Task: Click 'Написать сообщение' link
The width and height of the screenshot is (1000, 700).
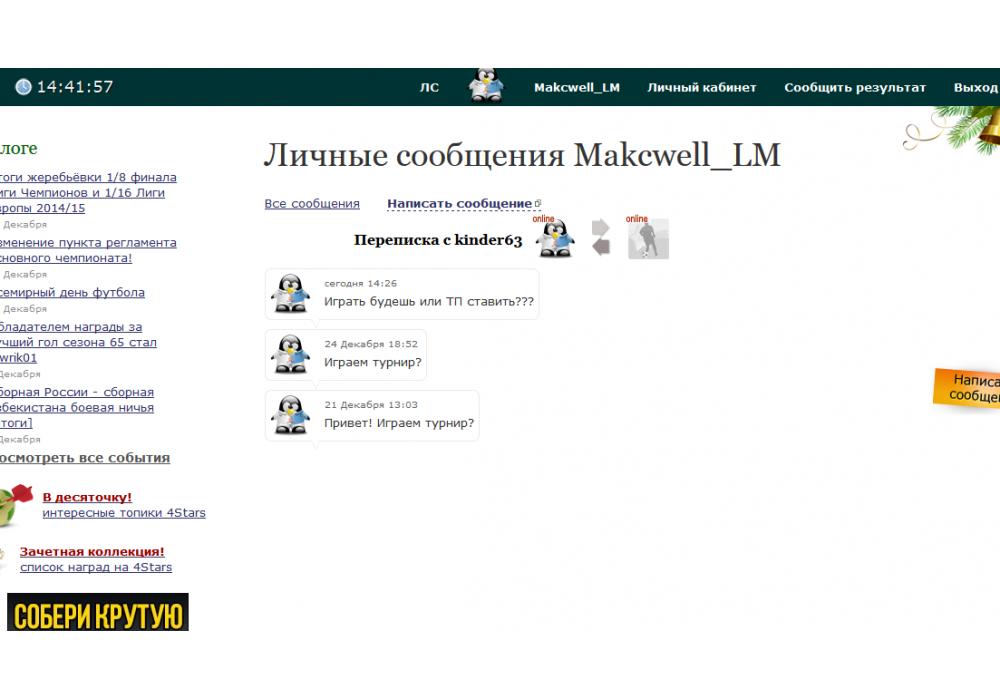Action: 459,204
